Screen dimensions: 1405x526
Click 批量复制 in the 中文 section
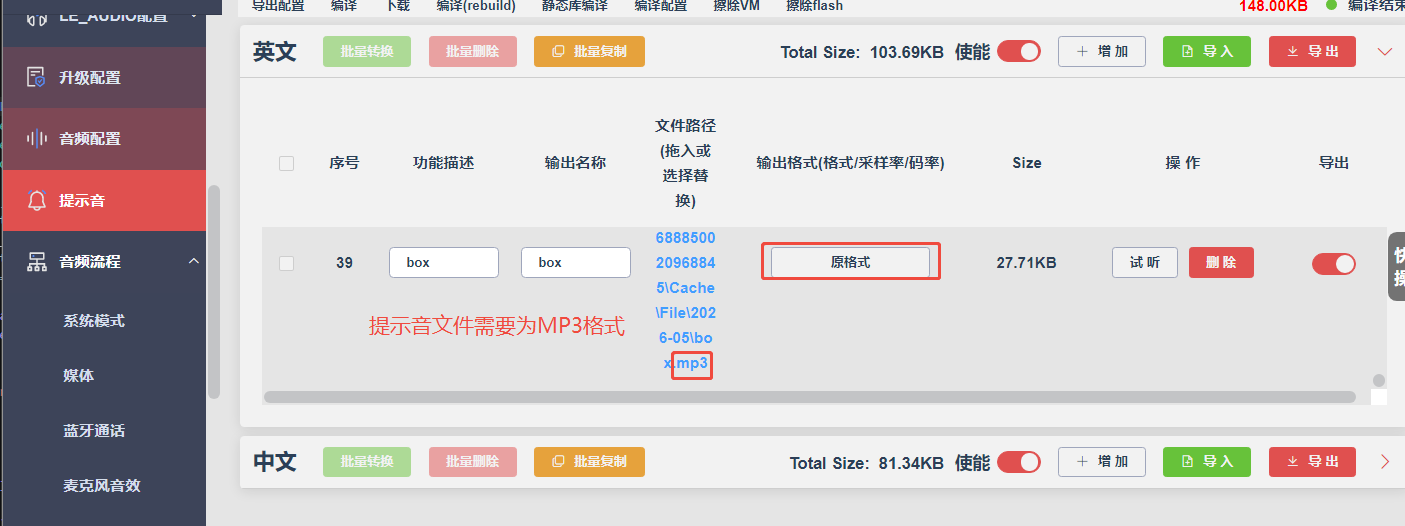pyautogui.click(x=589, y=462)
